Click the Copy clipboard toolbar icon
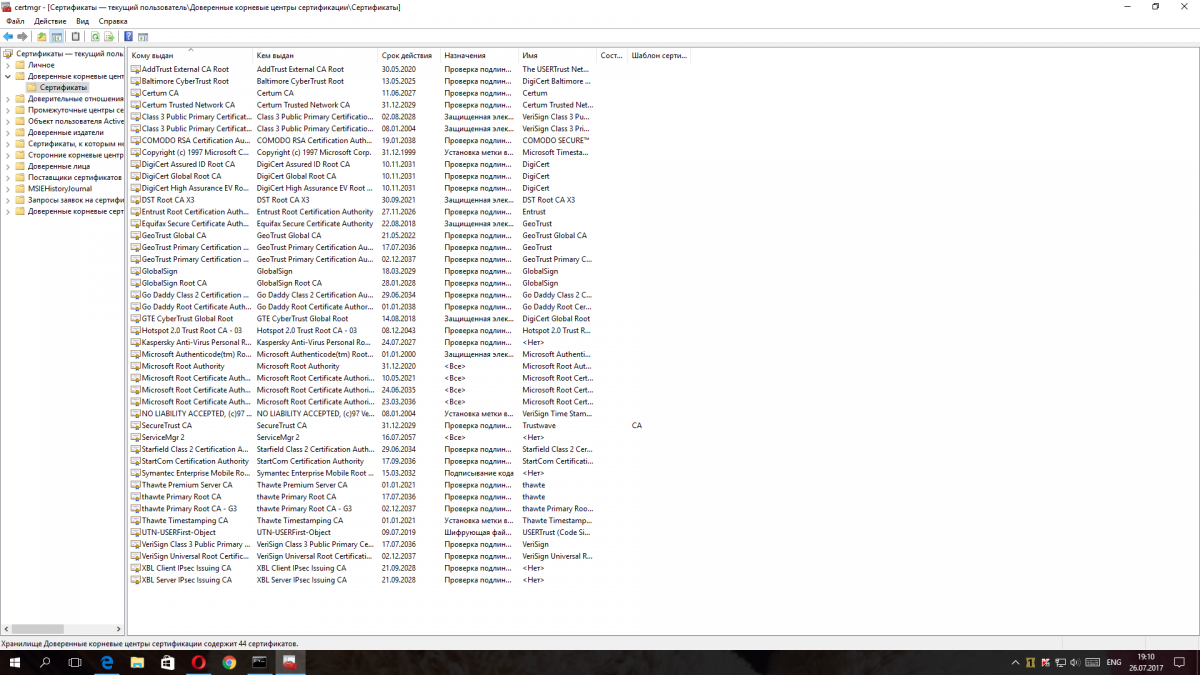 pyautogui.click(x=76, y=37)
